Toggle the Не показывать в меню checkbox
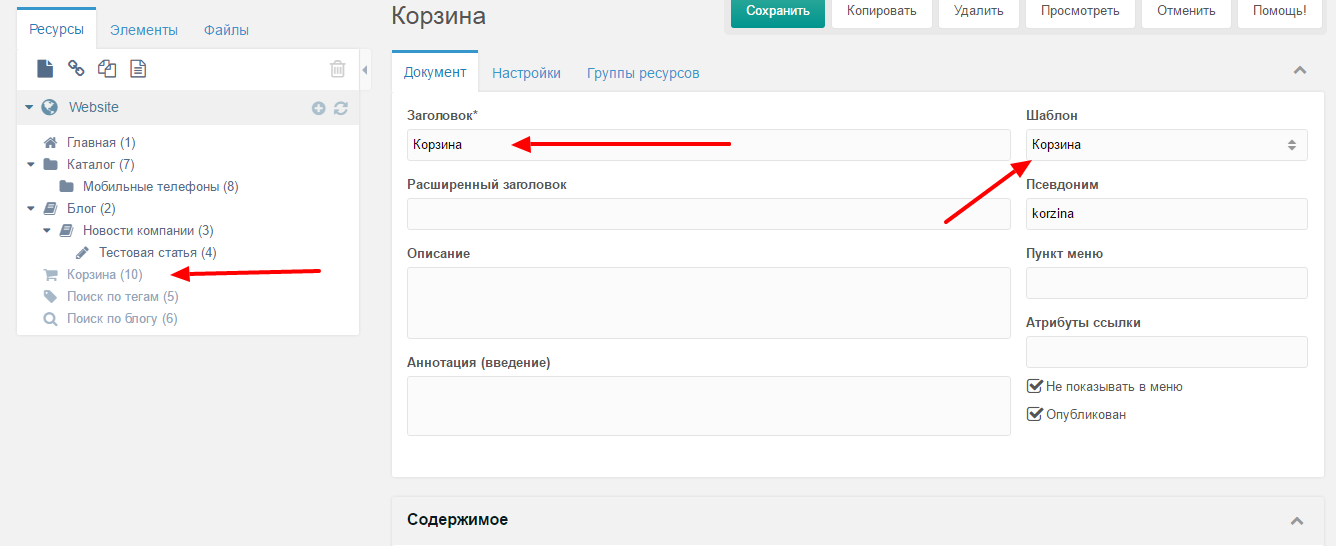1336x546 pixels. [1035, 386]
